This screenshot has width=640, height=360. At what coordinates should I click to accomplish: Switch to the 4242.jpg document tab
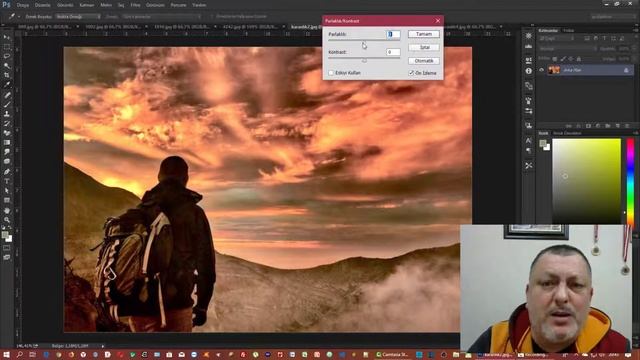251,27
